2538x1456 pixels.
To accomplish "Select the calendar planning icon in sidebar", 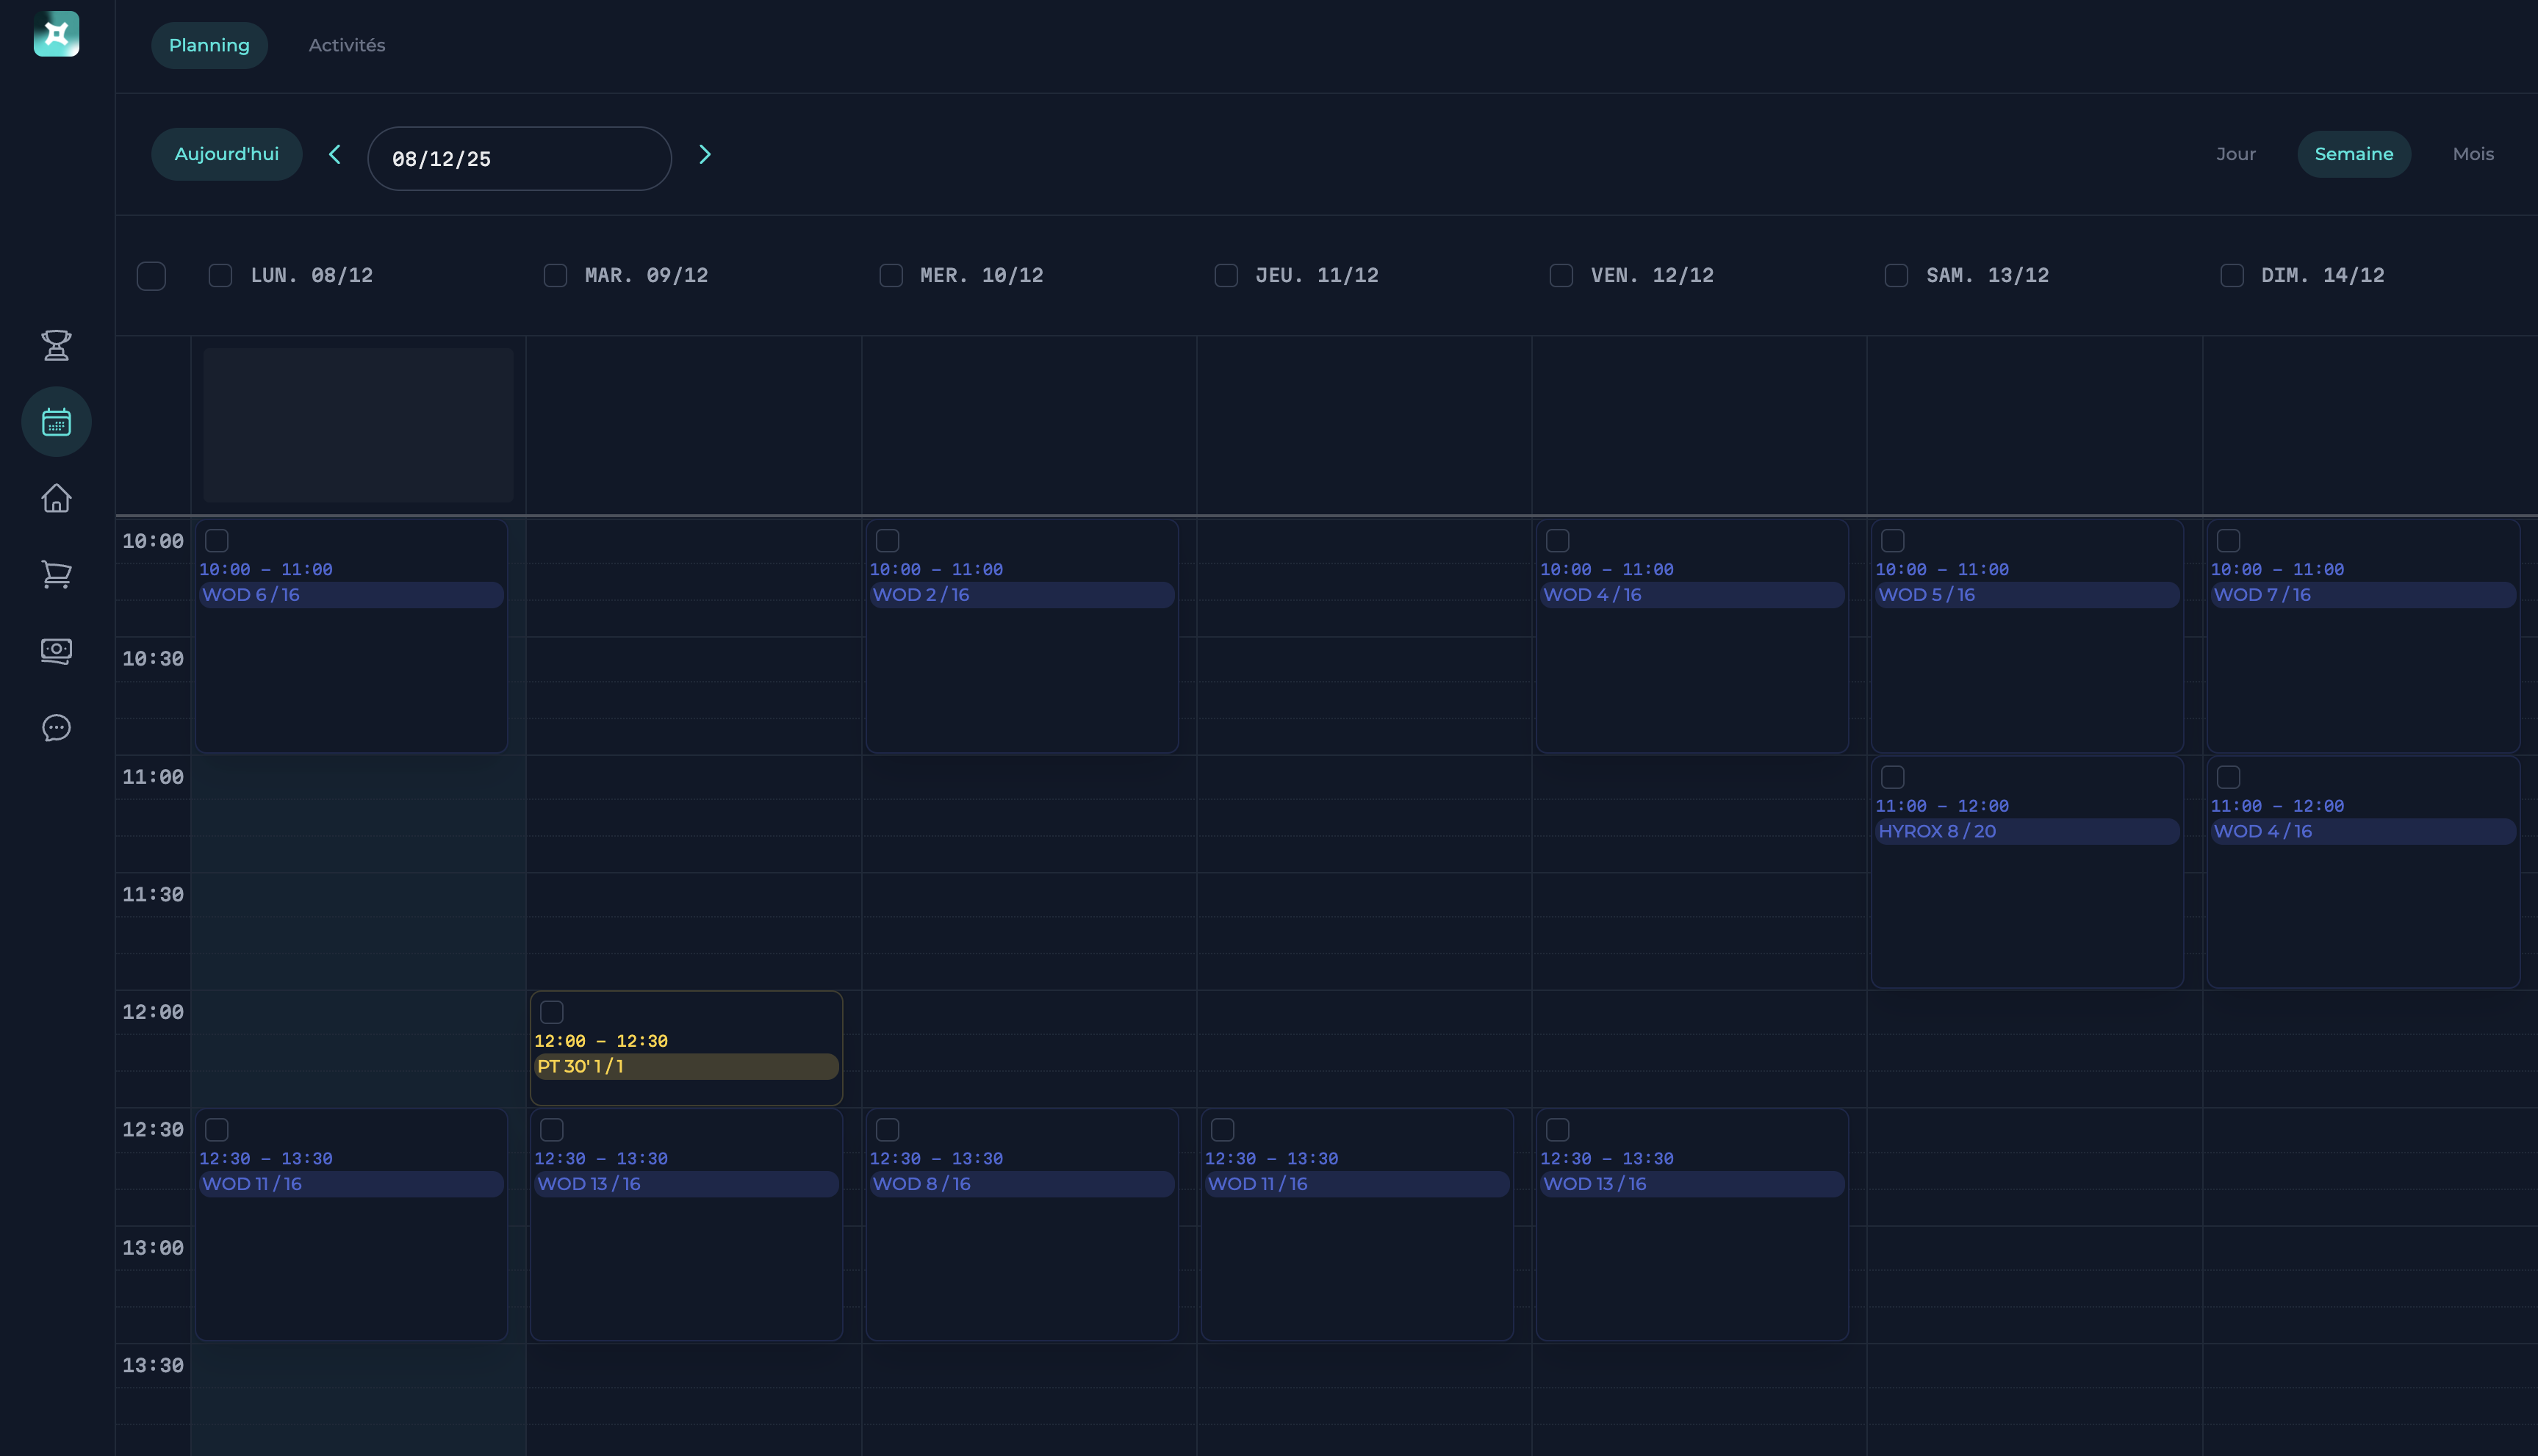I will point(56,421).
